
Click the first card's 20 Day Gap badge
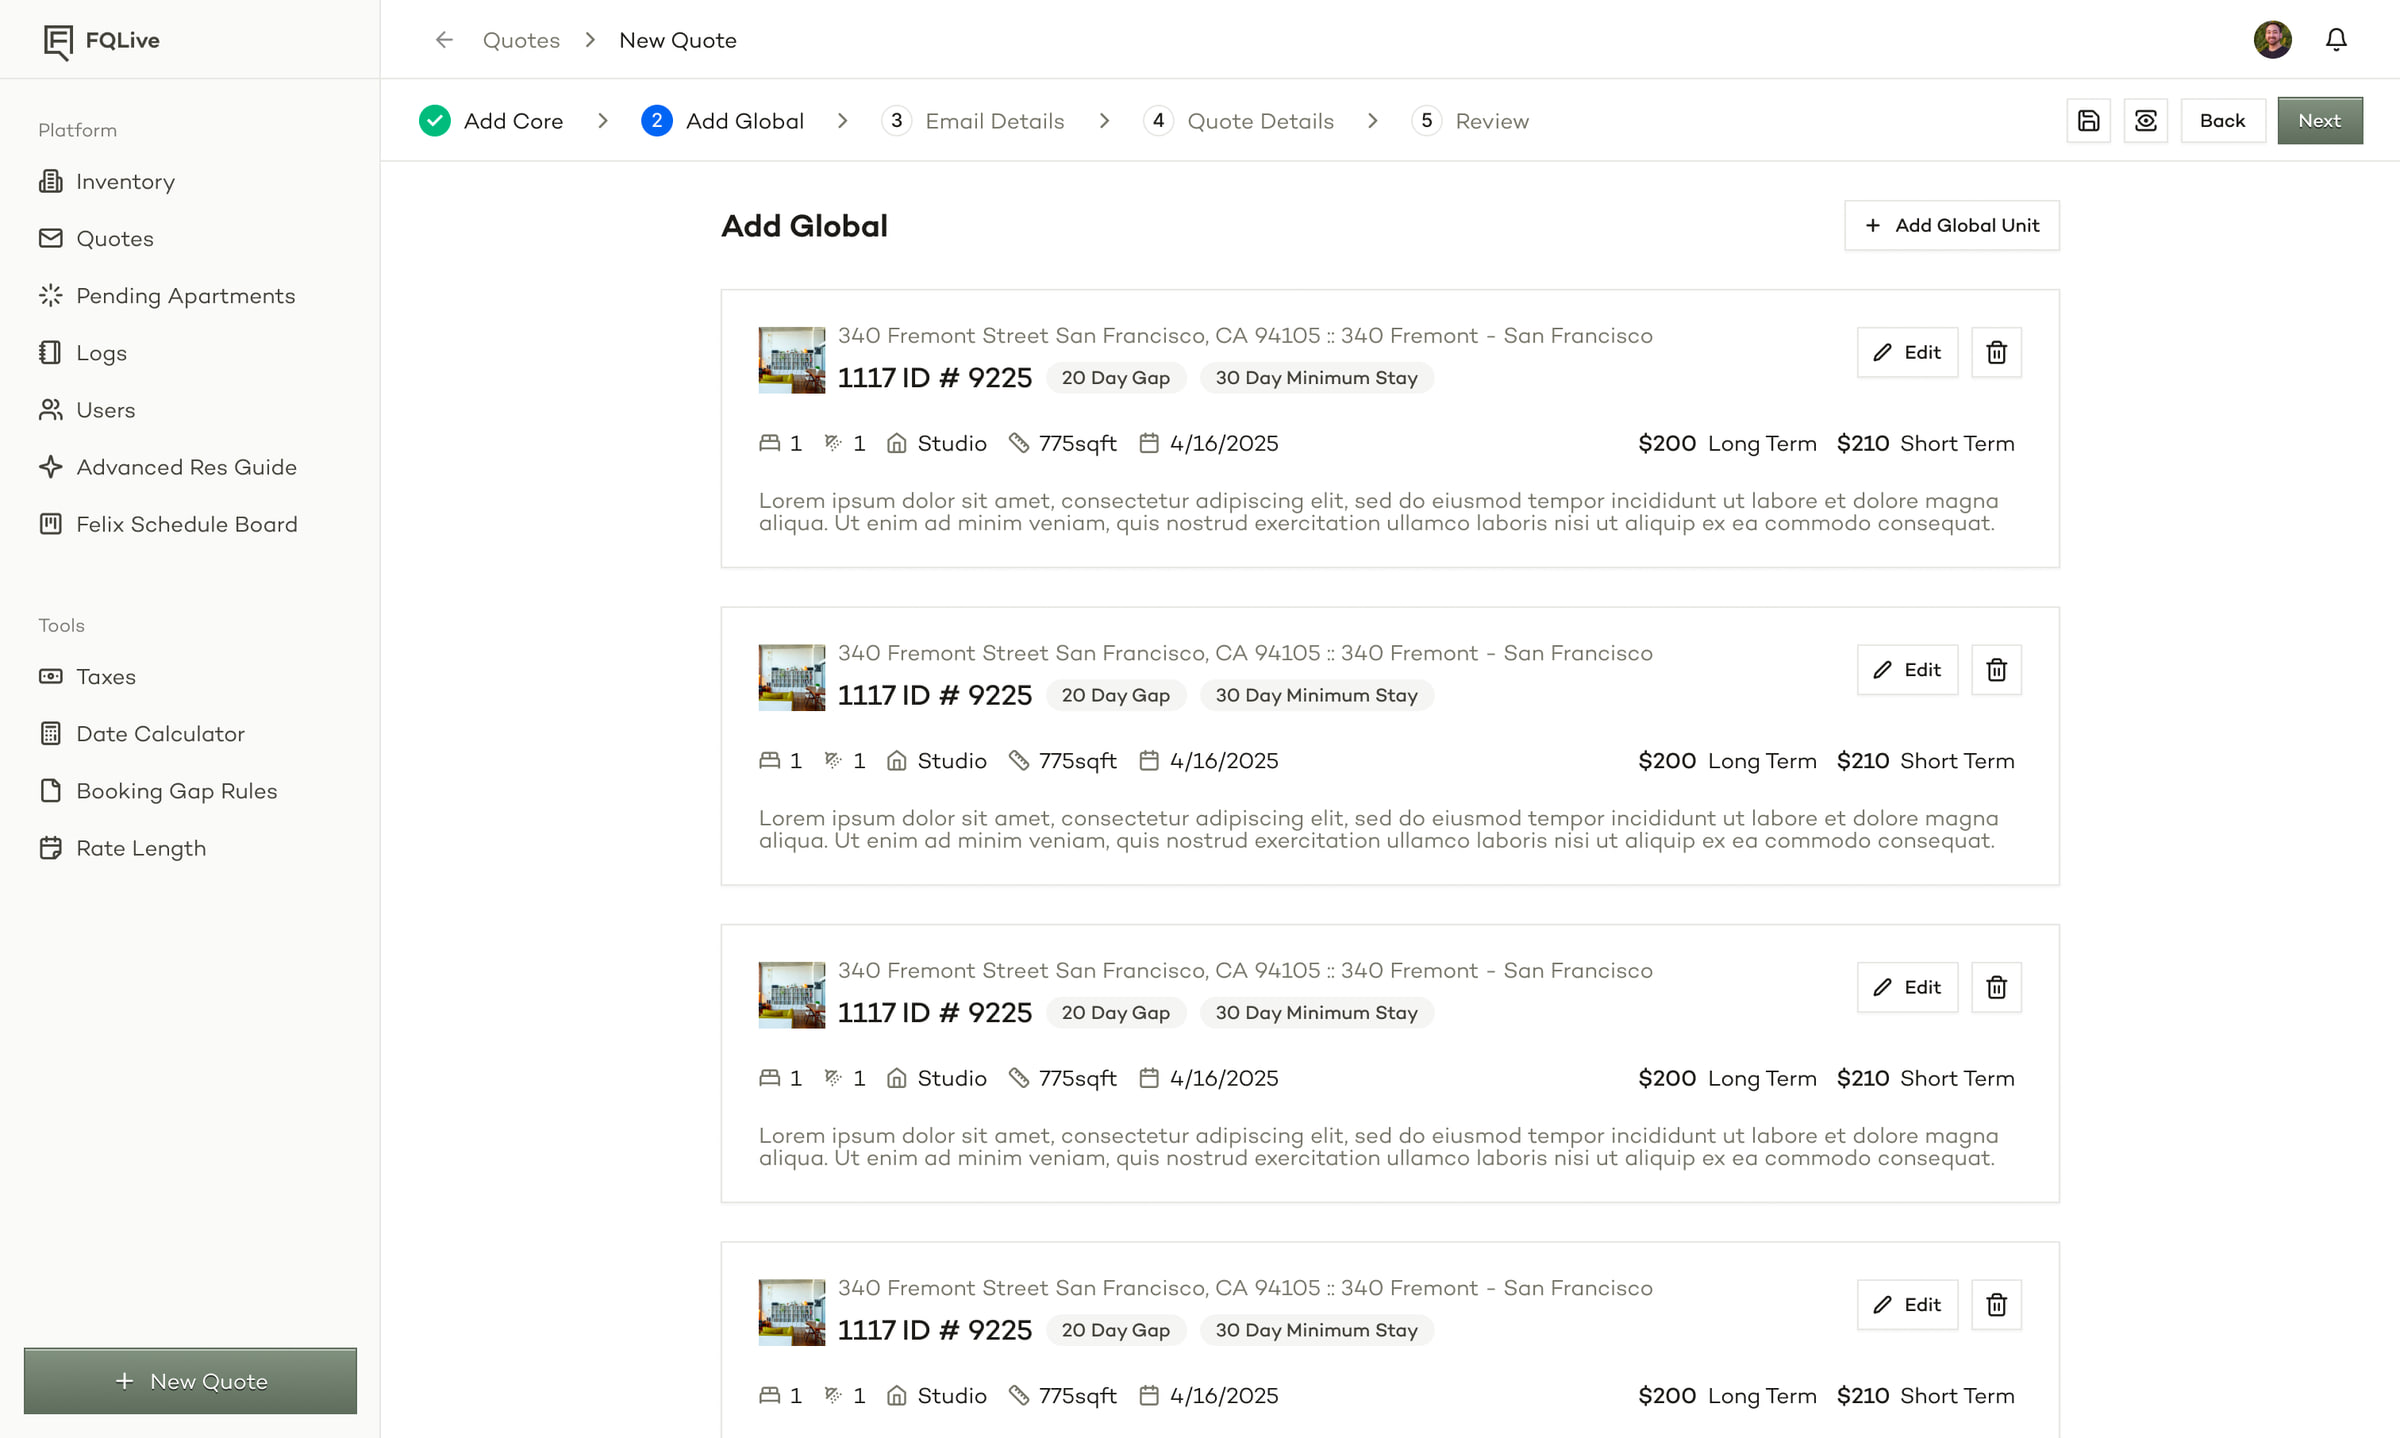pyautogui.click(x=1116, y=378)
